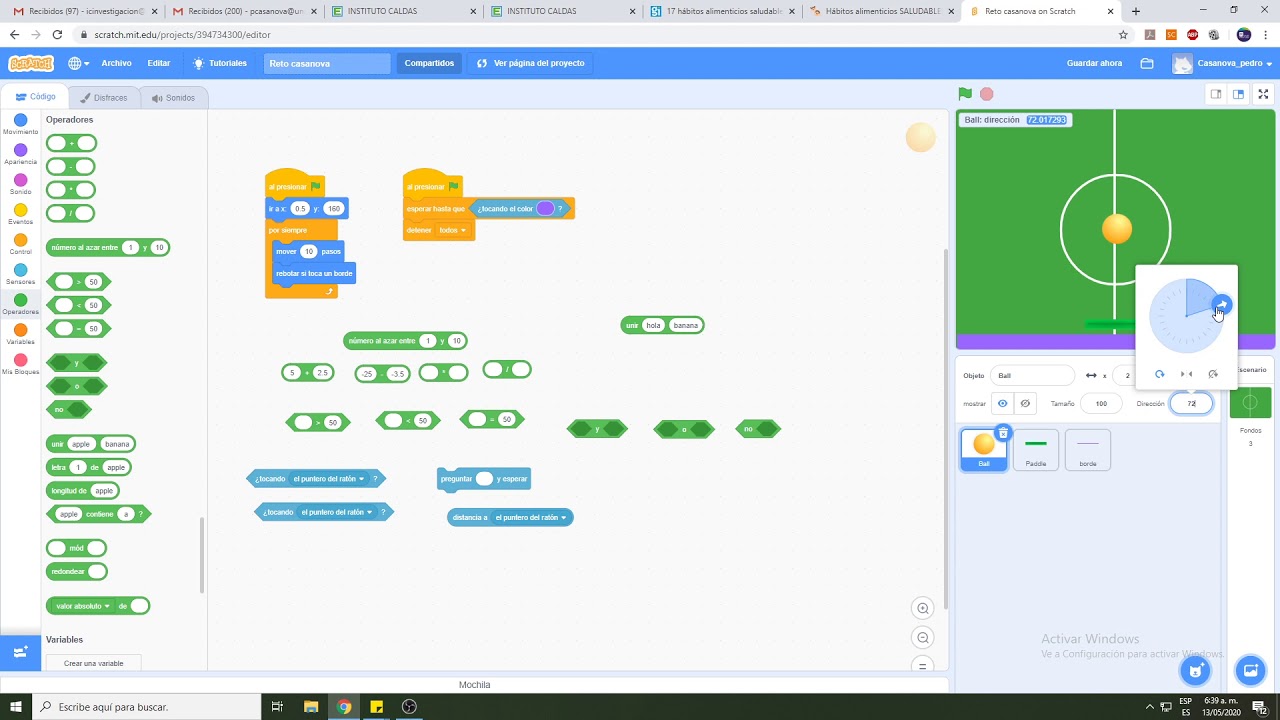
Task: Switch to the Disfraces tab
Action: pos(104,98)
